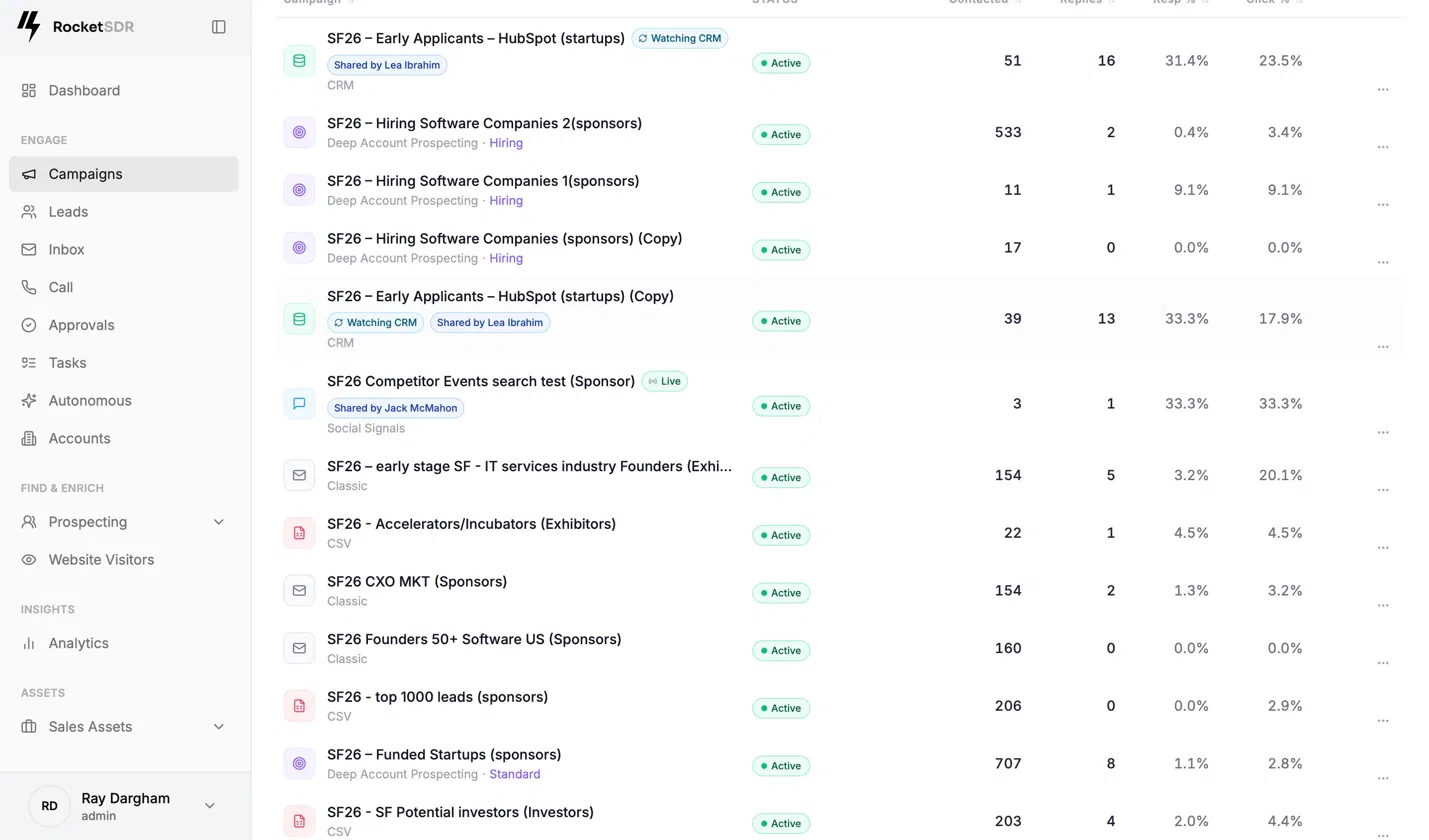Click the Analytics bar chart icon
This screenshot has height=840, width=1429.
(x=29, y=643)
